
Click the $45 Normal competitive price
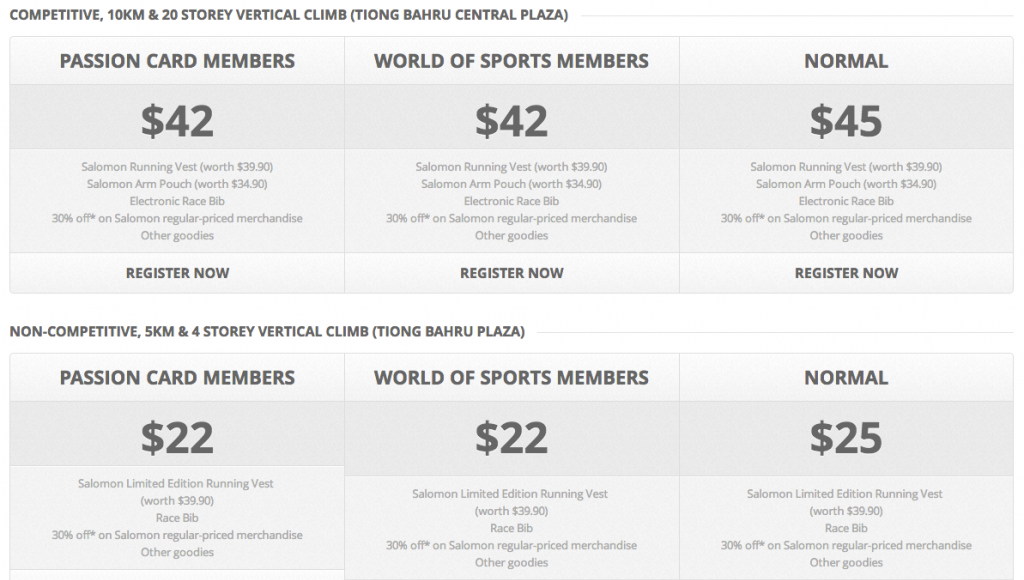point(846,121)
